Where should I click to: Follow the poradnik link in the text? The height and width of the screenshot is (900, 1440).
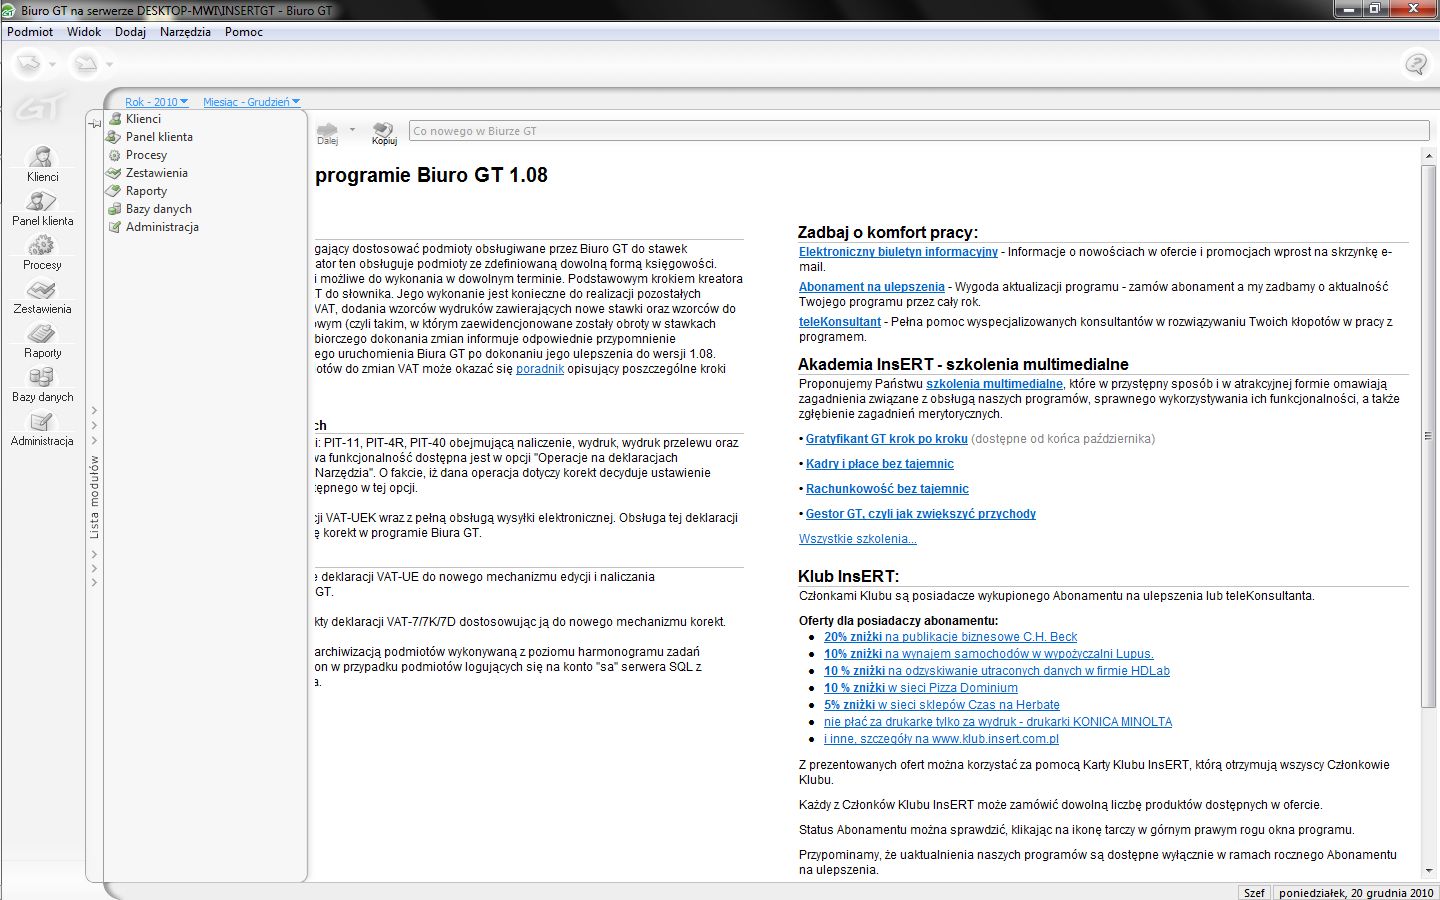click(x=540, y=369)
